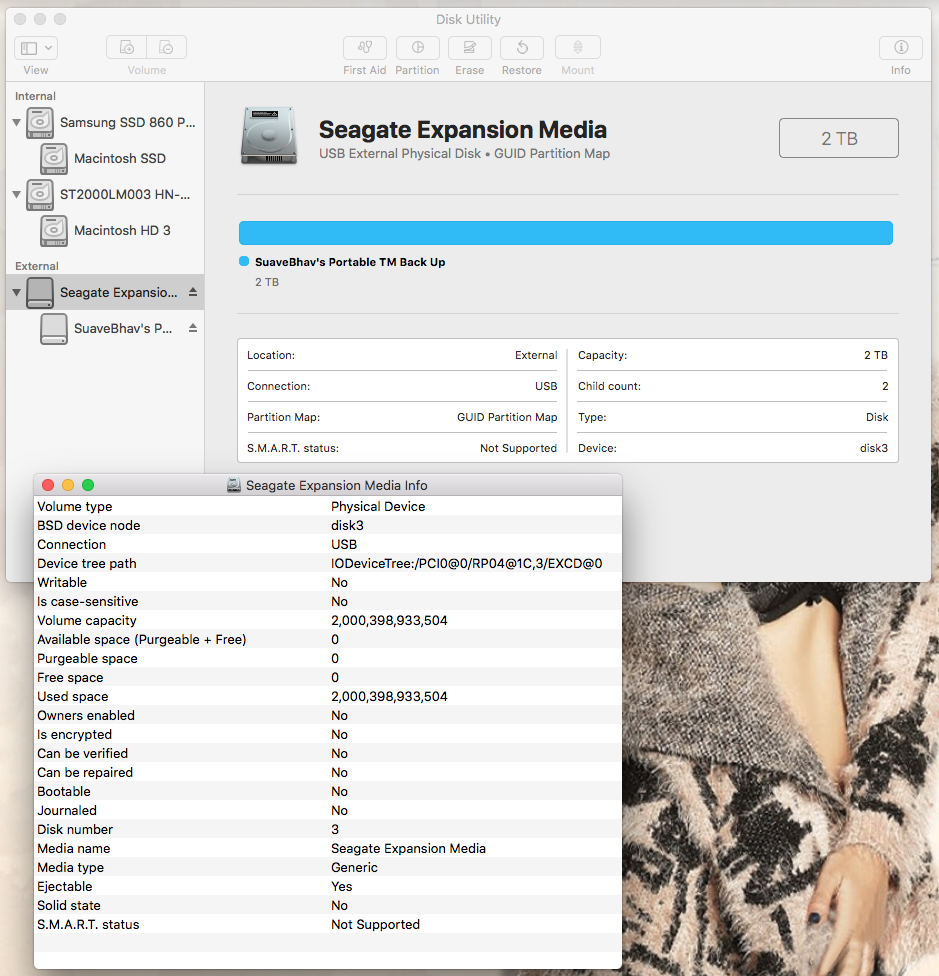Screen dimensions: 939x976
Task: Open the View sidebar options dropdown
Action: pos(35,47)
